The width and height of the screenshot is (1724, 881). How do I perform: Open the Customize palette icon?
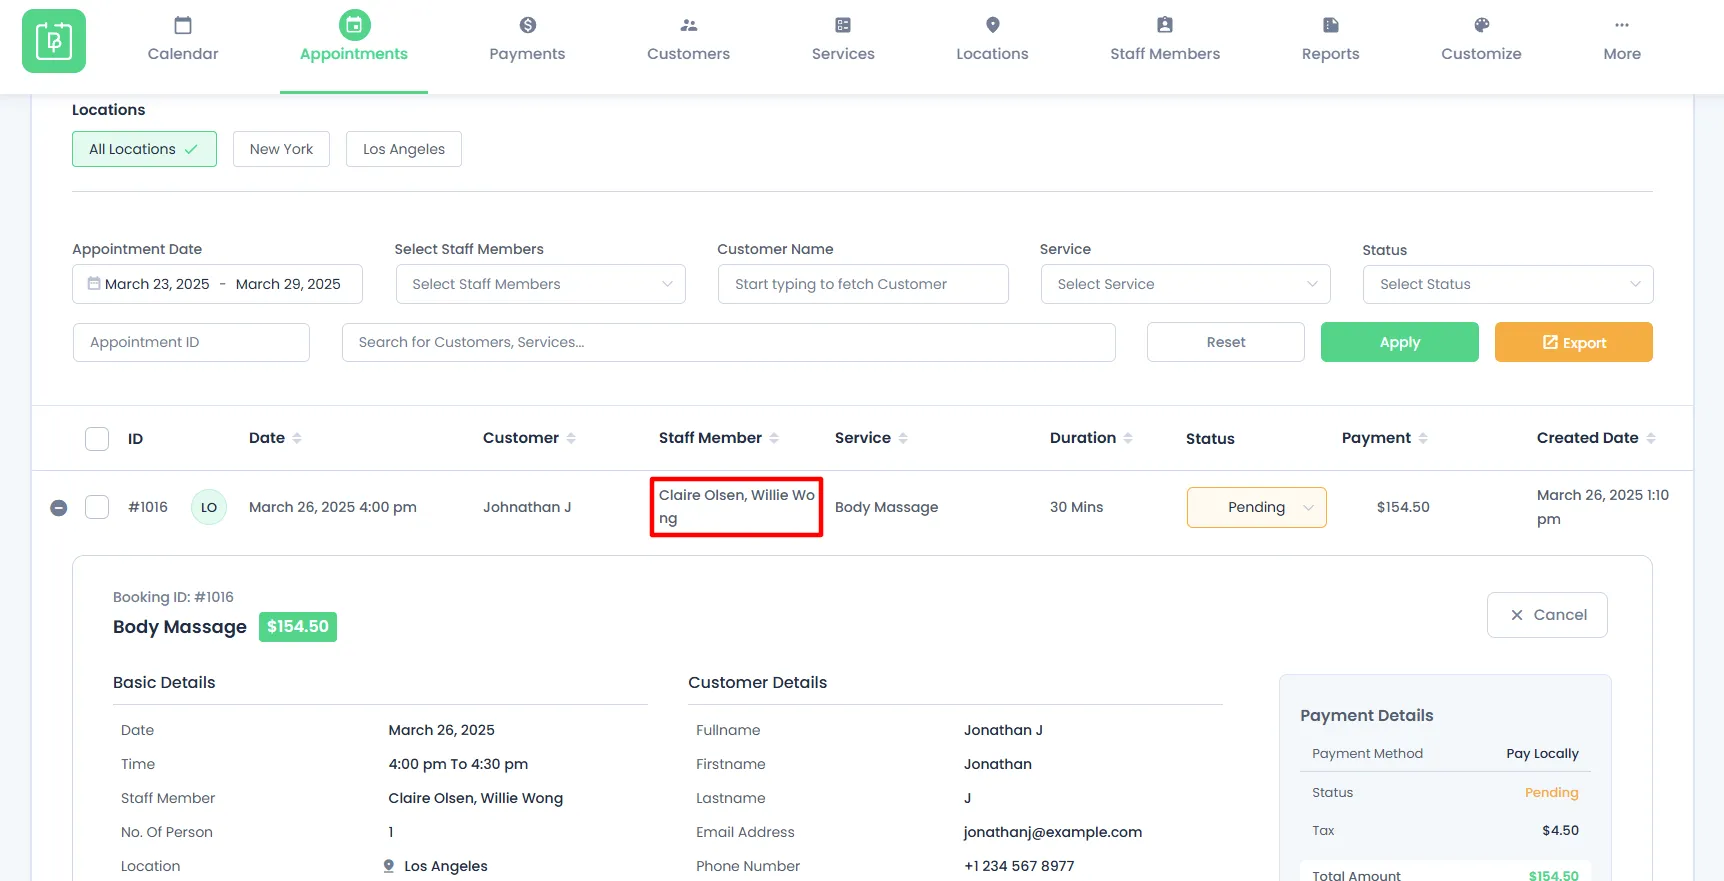(x=1481, y=25)
